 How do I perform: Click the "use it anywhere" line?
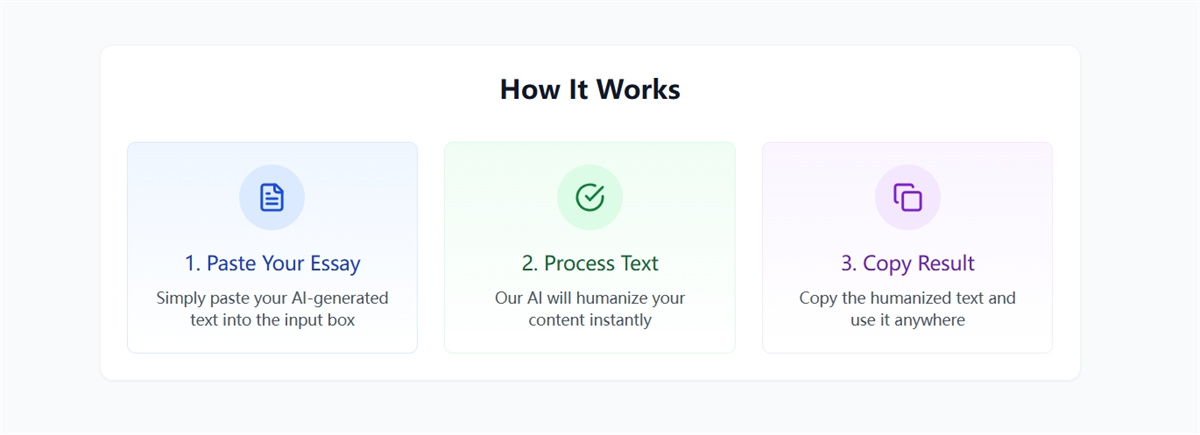pyautogui.click(x=907, y=320)
